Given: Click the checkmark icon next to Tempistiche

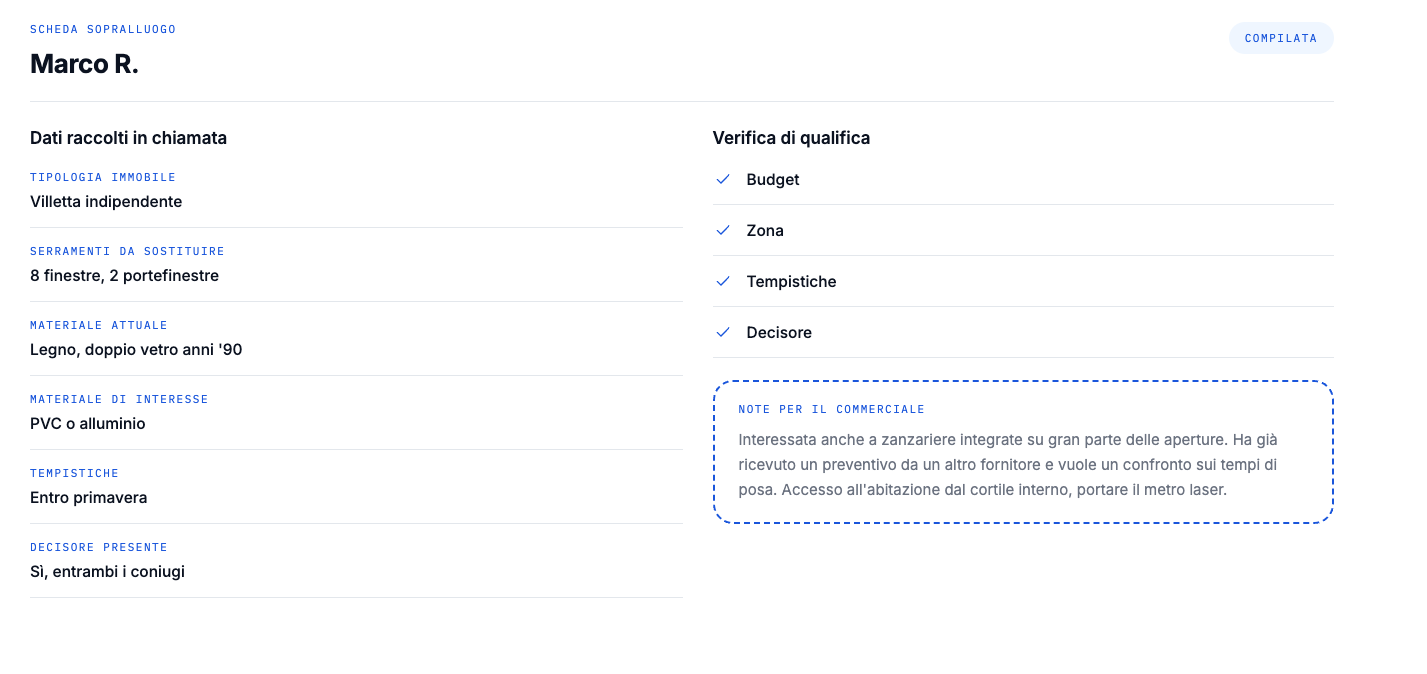Looking at the screenshot, I should (723, 281).
